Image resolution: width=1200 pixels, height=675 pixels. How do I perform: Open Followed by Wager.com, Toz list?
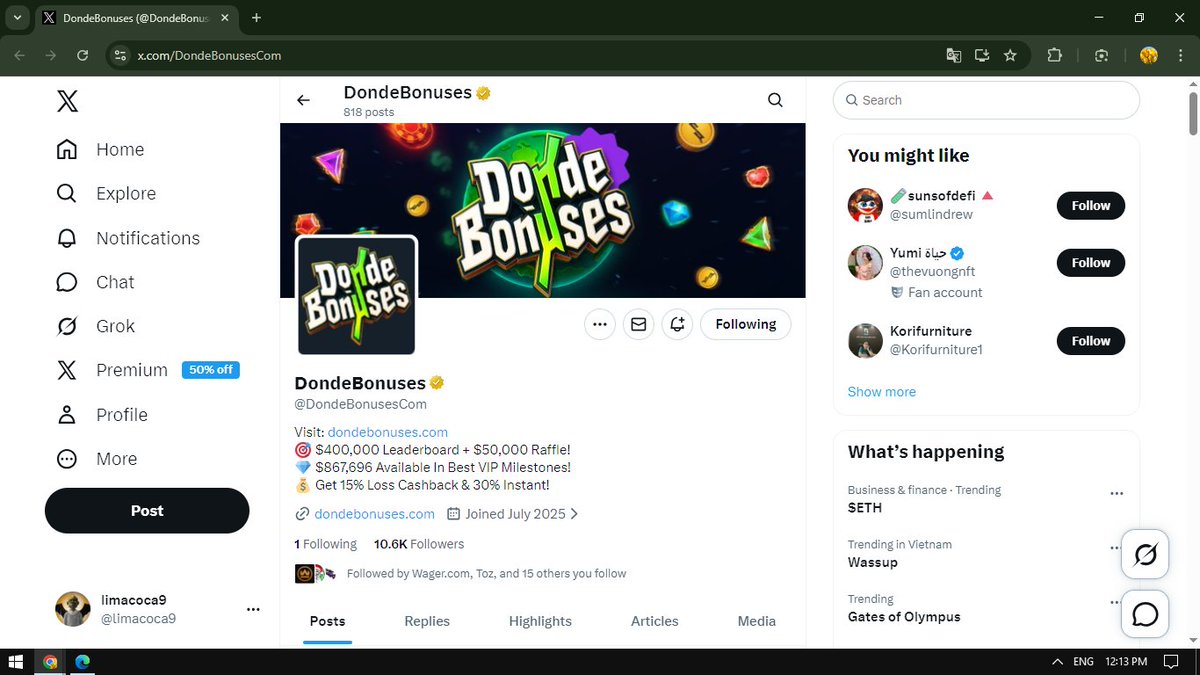pyautogui.click(x=486, y=574)
